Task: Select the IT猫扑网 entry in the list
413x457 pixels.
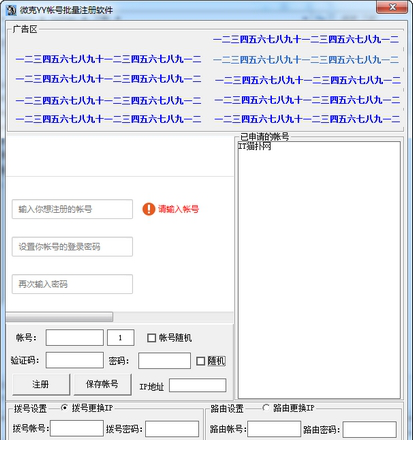Action: (254, 146)
